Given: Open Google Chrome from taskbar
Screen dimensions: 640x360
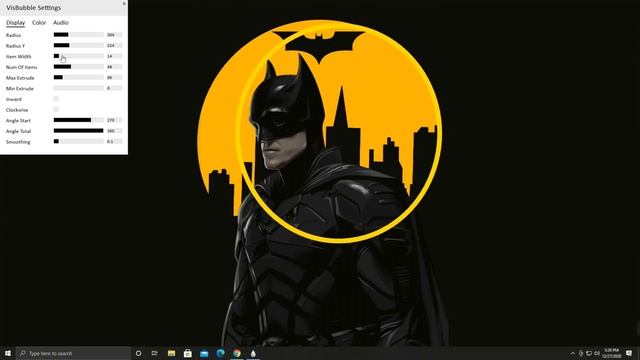Looking at the screenshot, I should coord(237,353).
